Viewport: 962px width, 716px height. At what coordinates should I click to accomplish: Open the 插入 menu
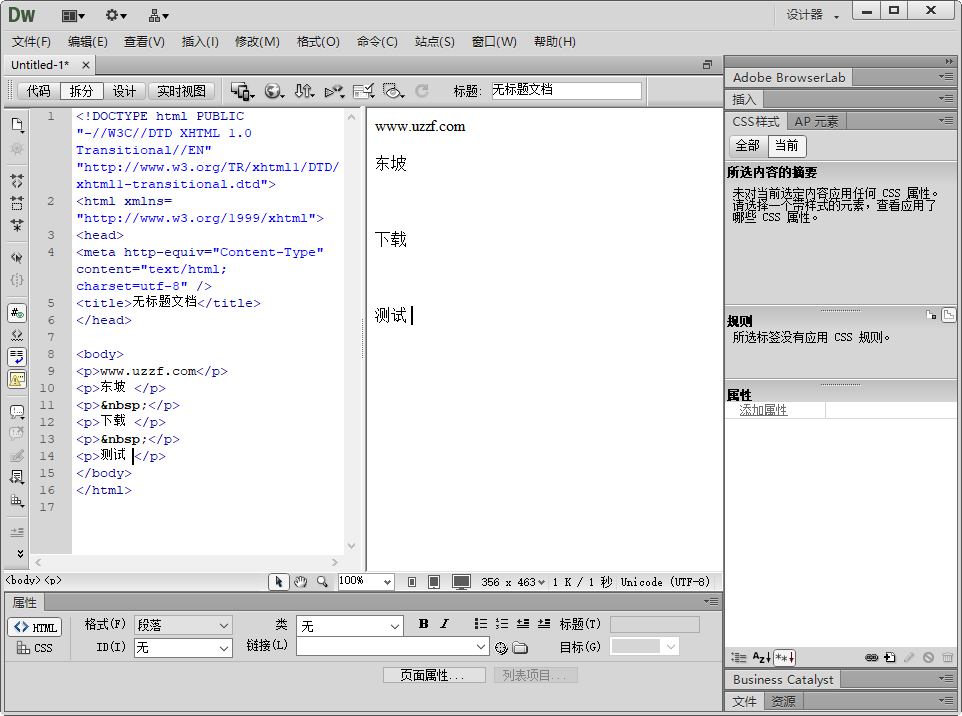tap(200, 42)
